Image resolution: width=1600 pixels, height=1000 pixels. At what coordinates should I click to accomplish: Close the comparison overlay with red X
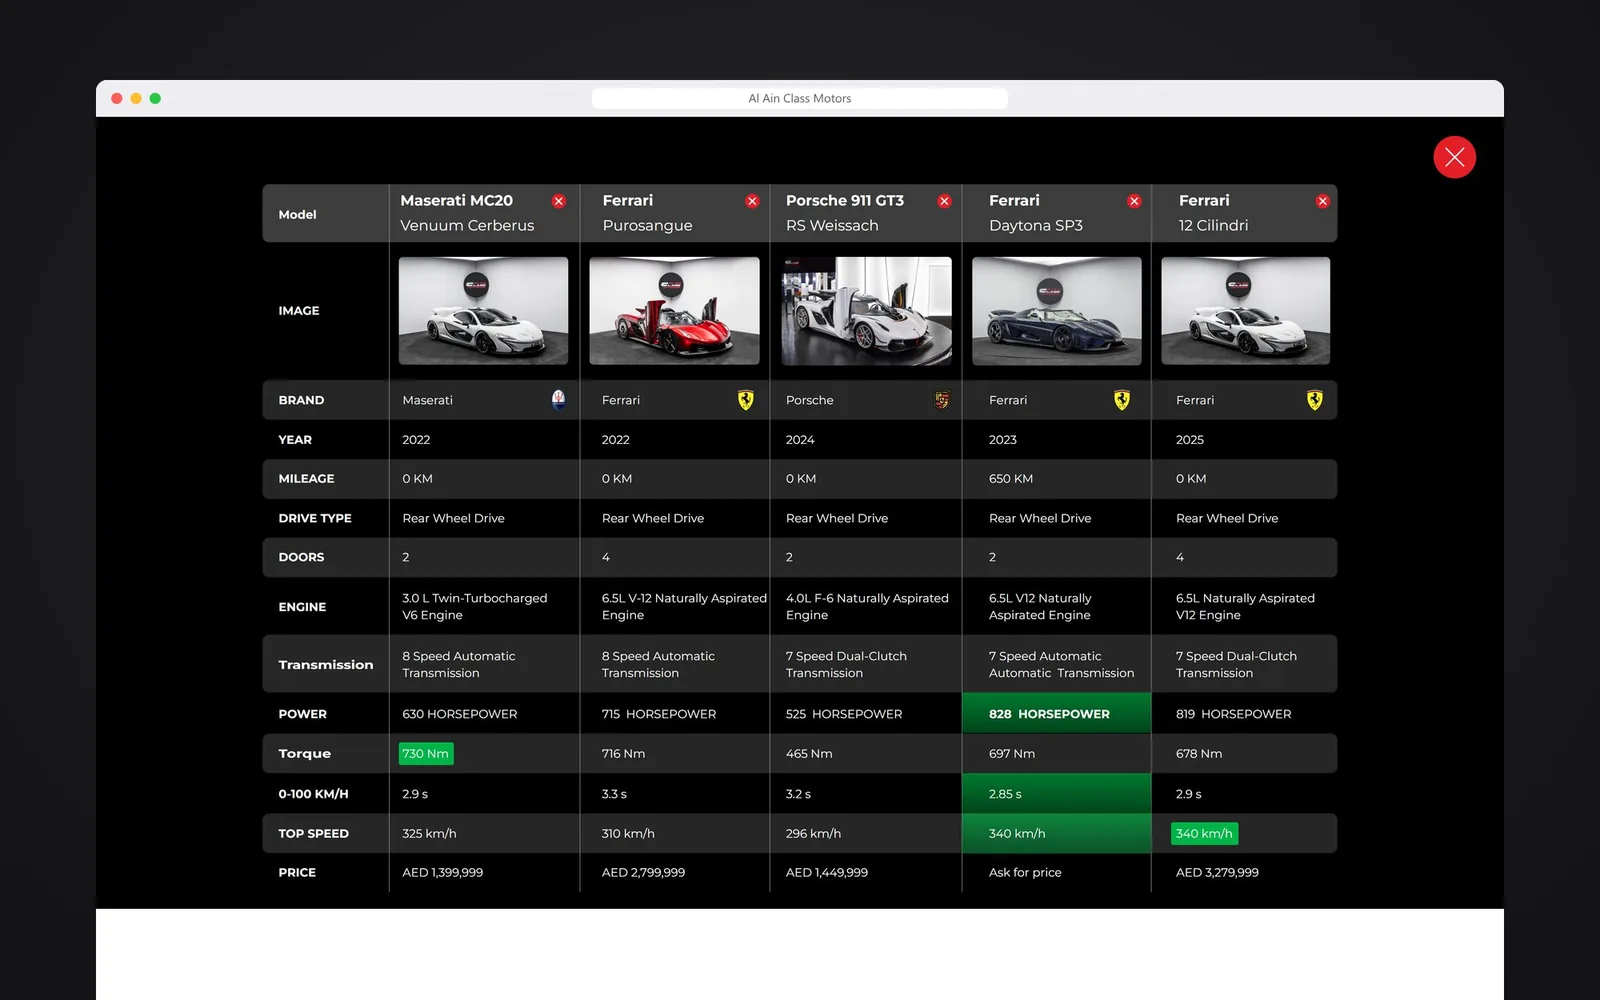tap(1455, 157)
